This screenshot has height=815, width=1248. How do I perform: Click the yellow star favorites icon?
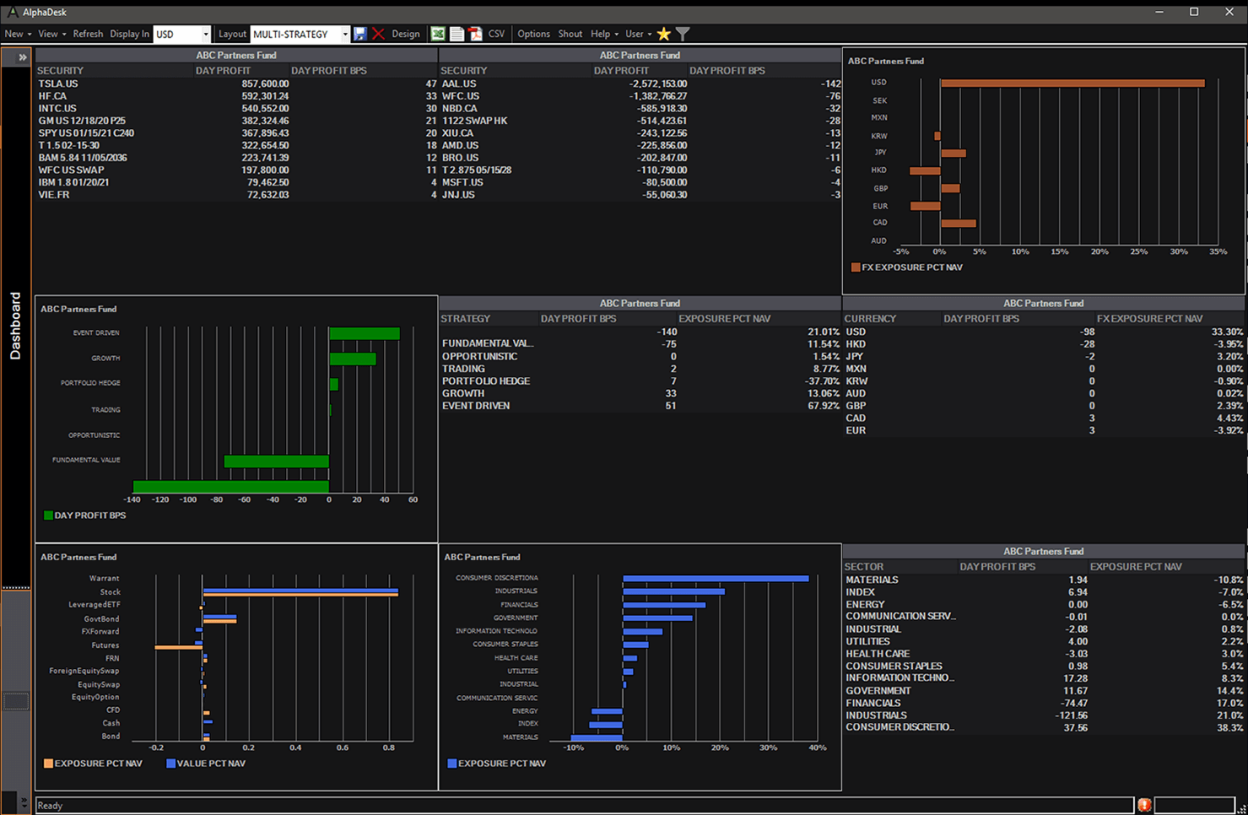point(664,34)
